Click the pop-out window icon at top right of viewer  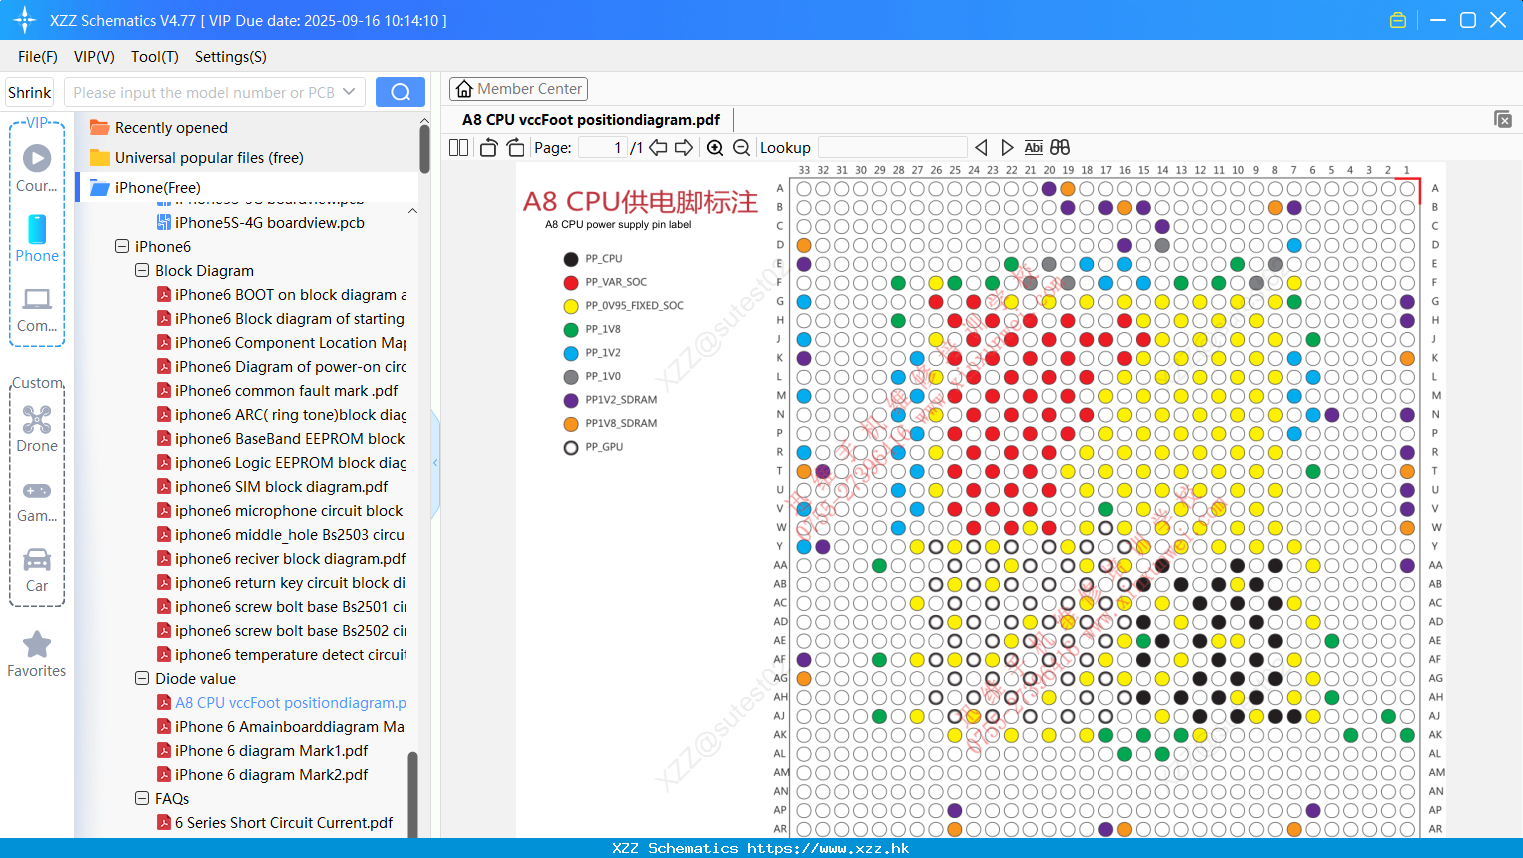[x=1503, y=119]
